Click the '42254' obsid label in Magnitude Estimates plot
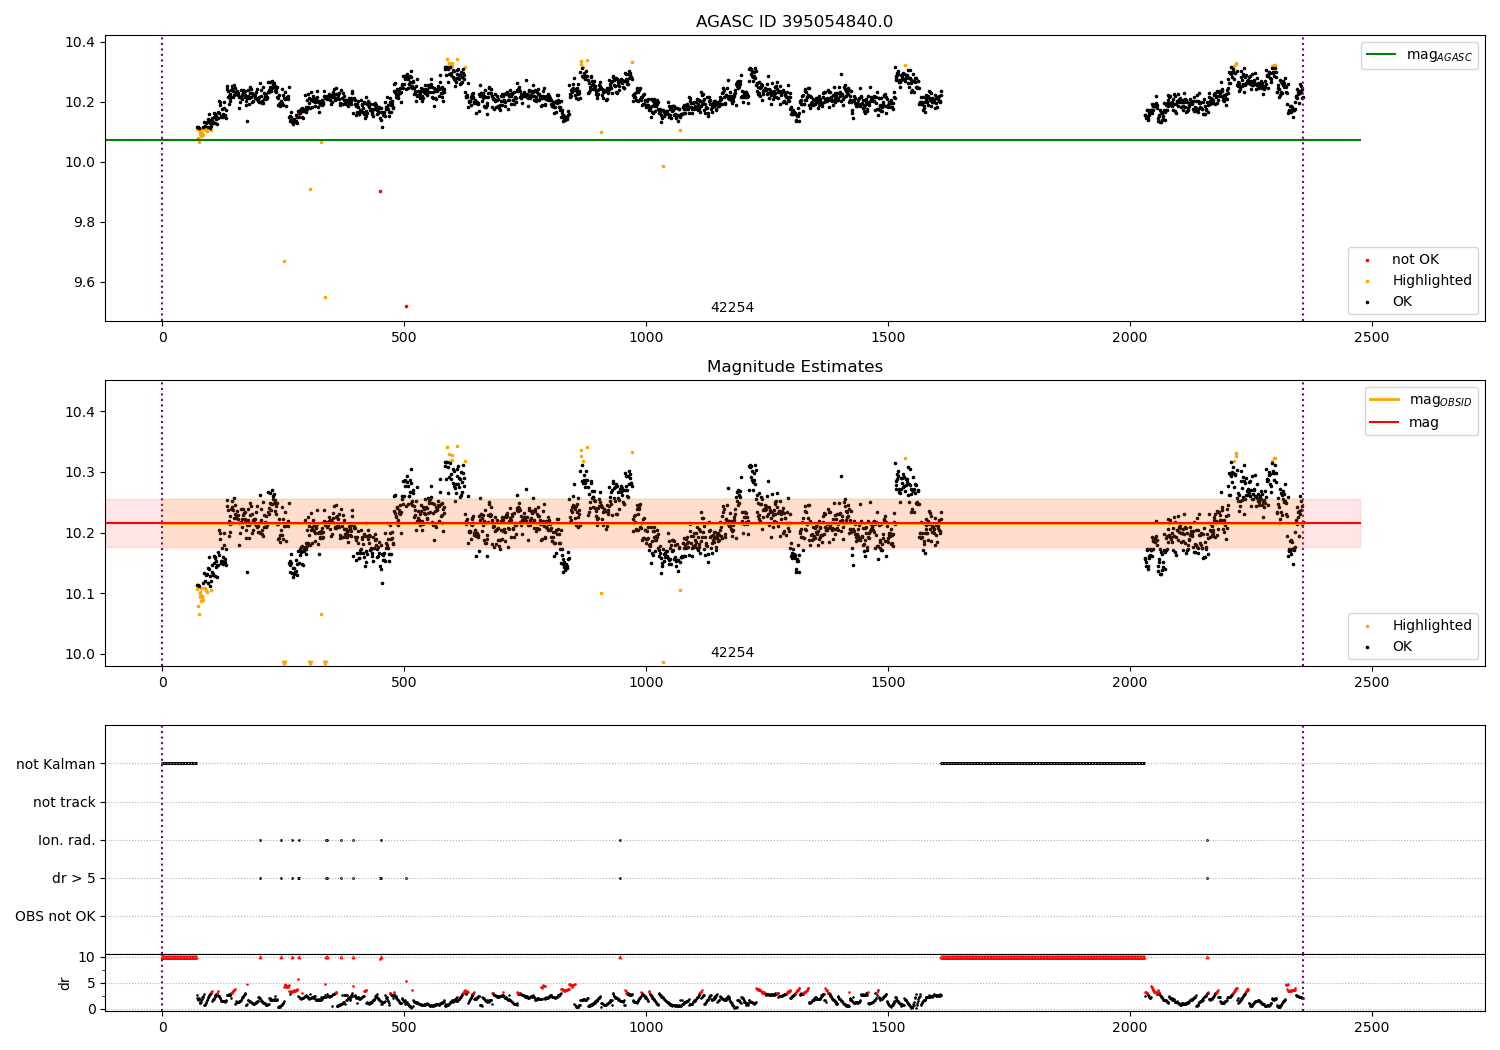Viewport: 1500px width, 1050px height. click(732, 653)
